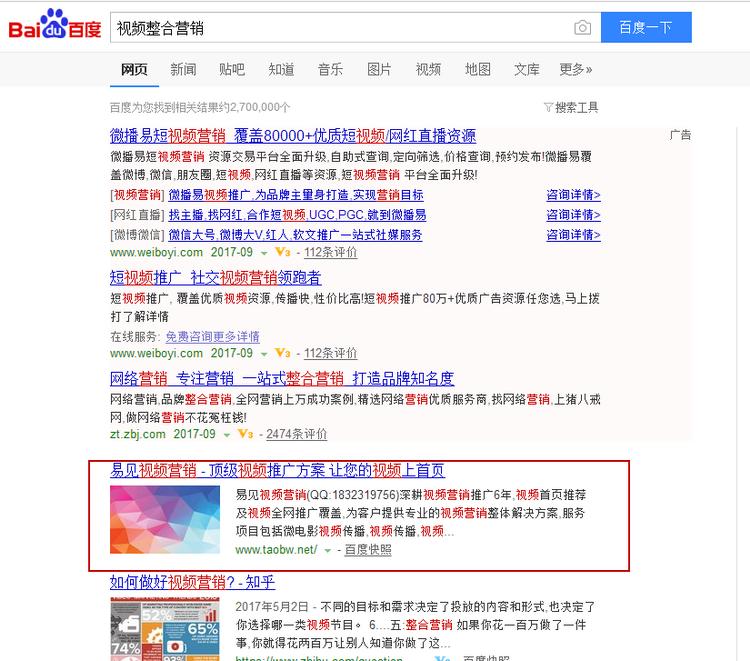The width and height of the screenshot is (750, 661).
Task: Open image search via camera icon
Action: coord(582,28)
